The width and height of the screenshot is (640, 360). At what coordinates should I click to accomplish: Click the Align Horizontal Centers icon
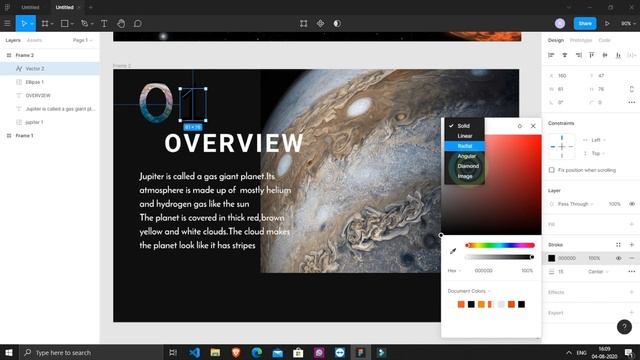tap(565, 55)
